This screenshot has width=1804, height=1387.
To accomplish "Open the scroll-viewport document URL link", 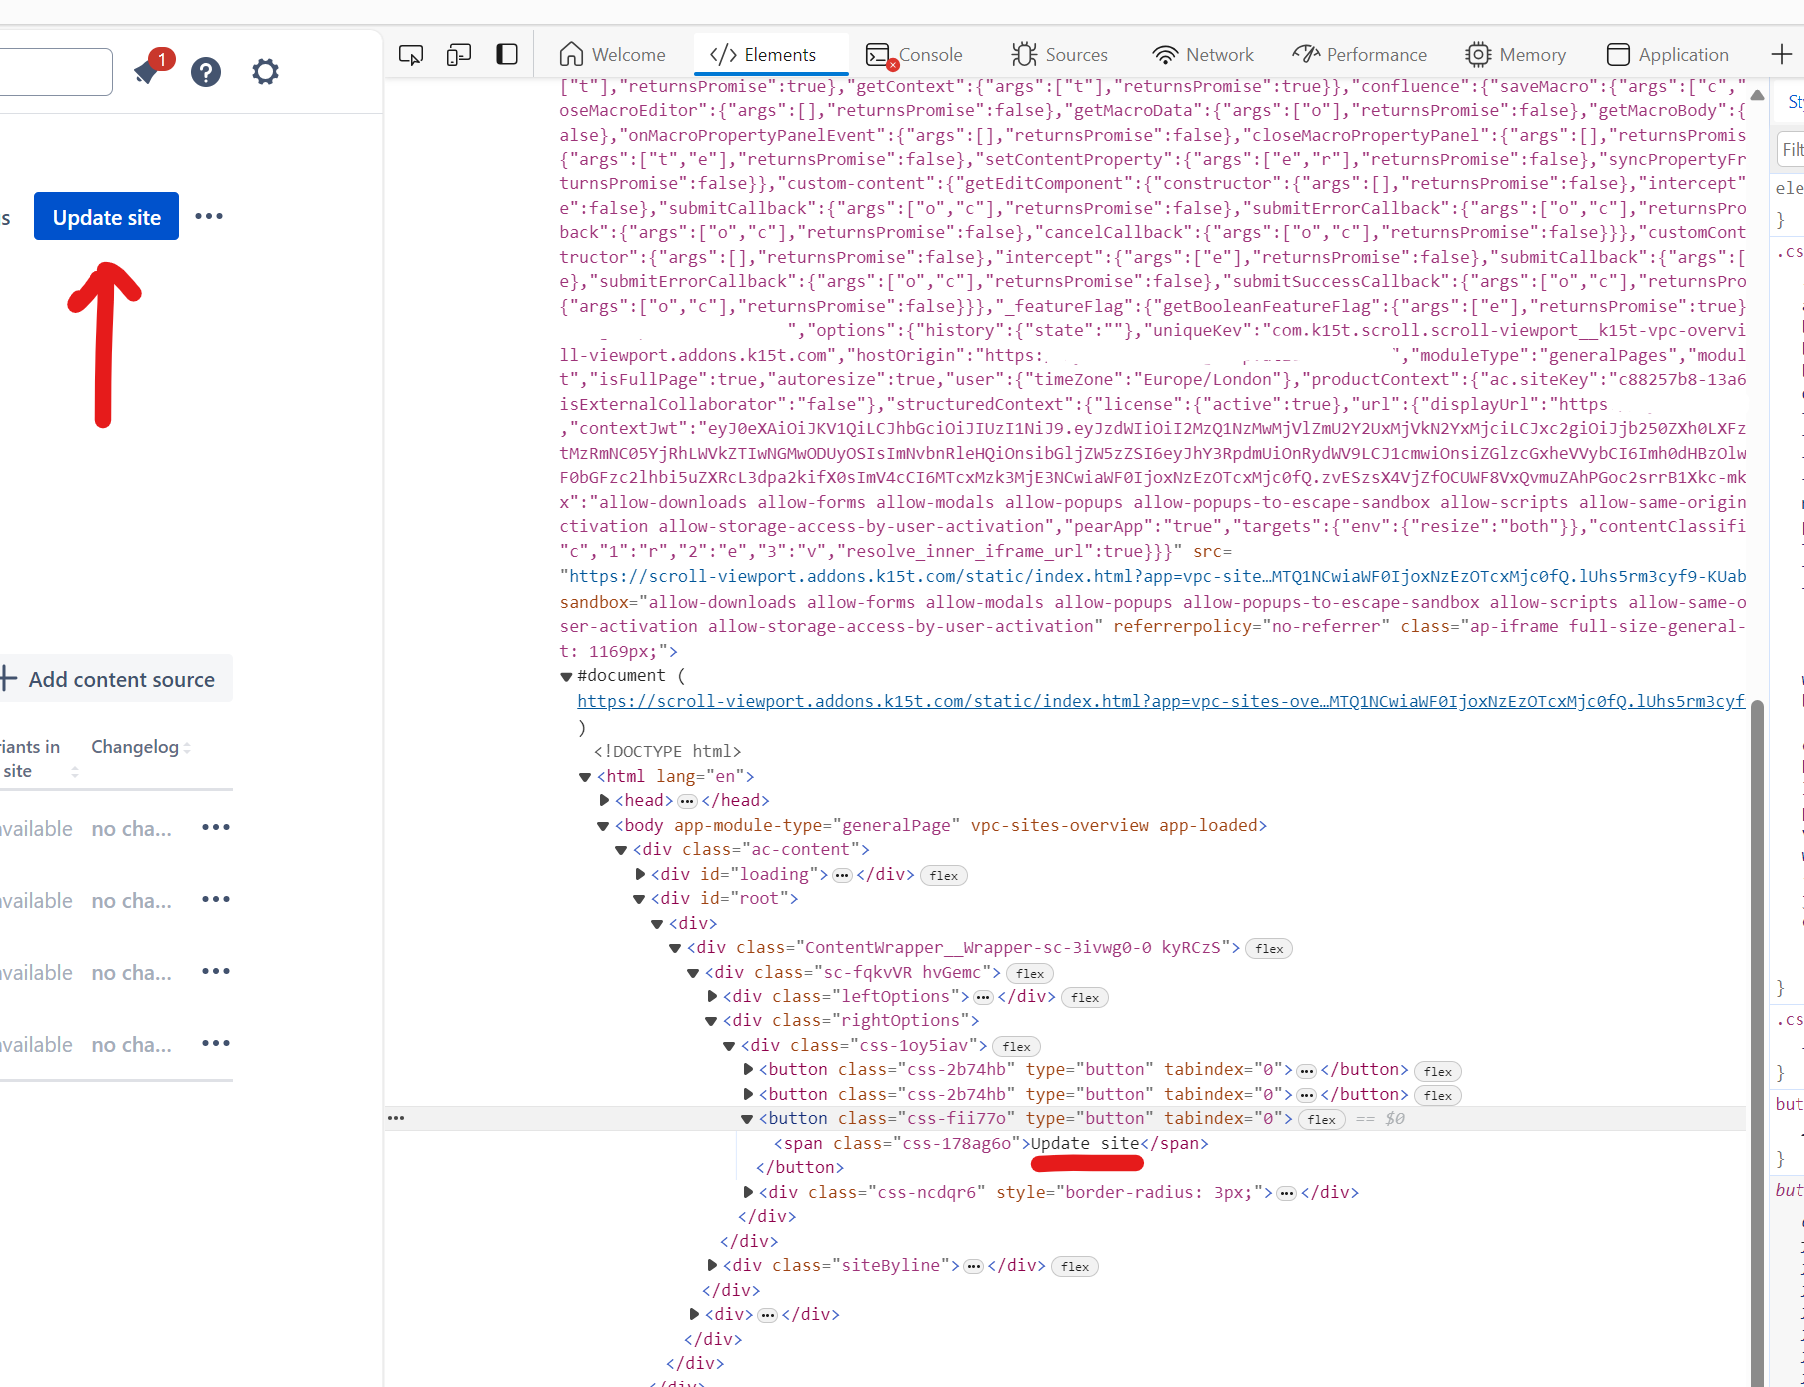I will (1161, 701).
